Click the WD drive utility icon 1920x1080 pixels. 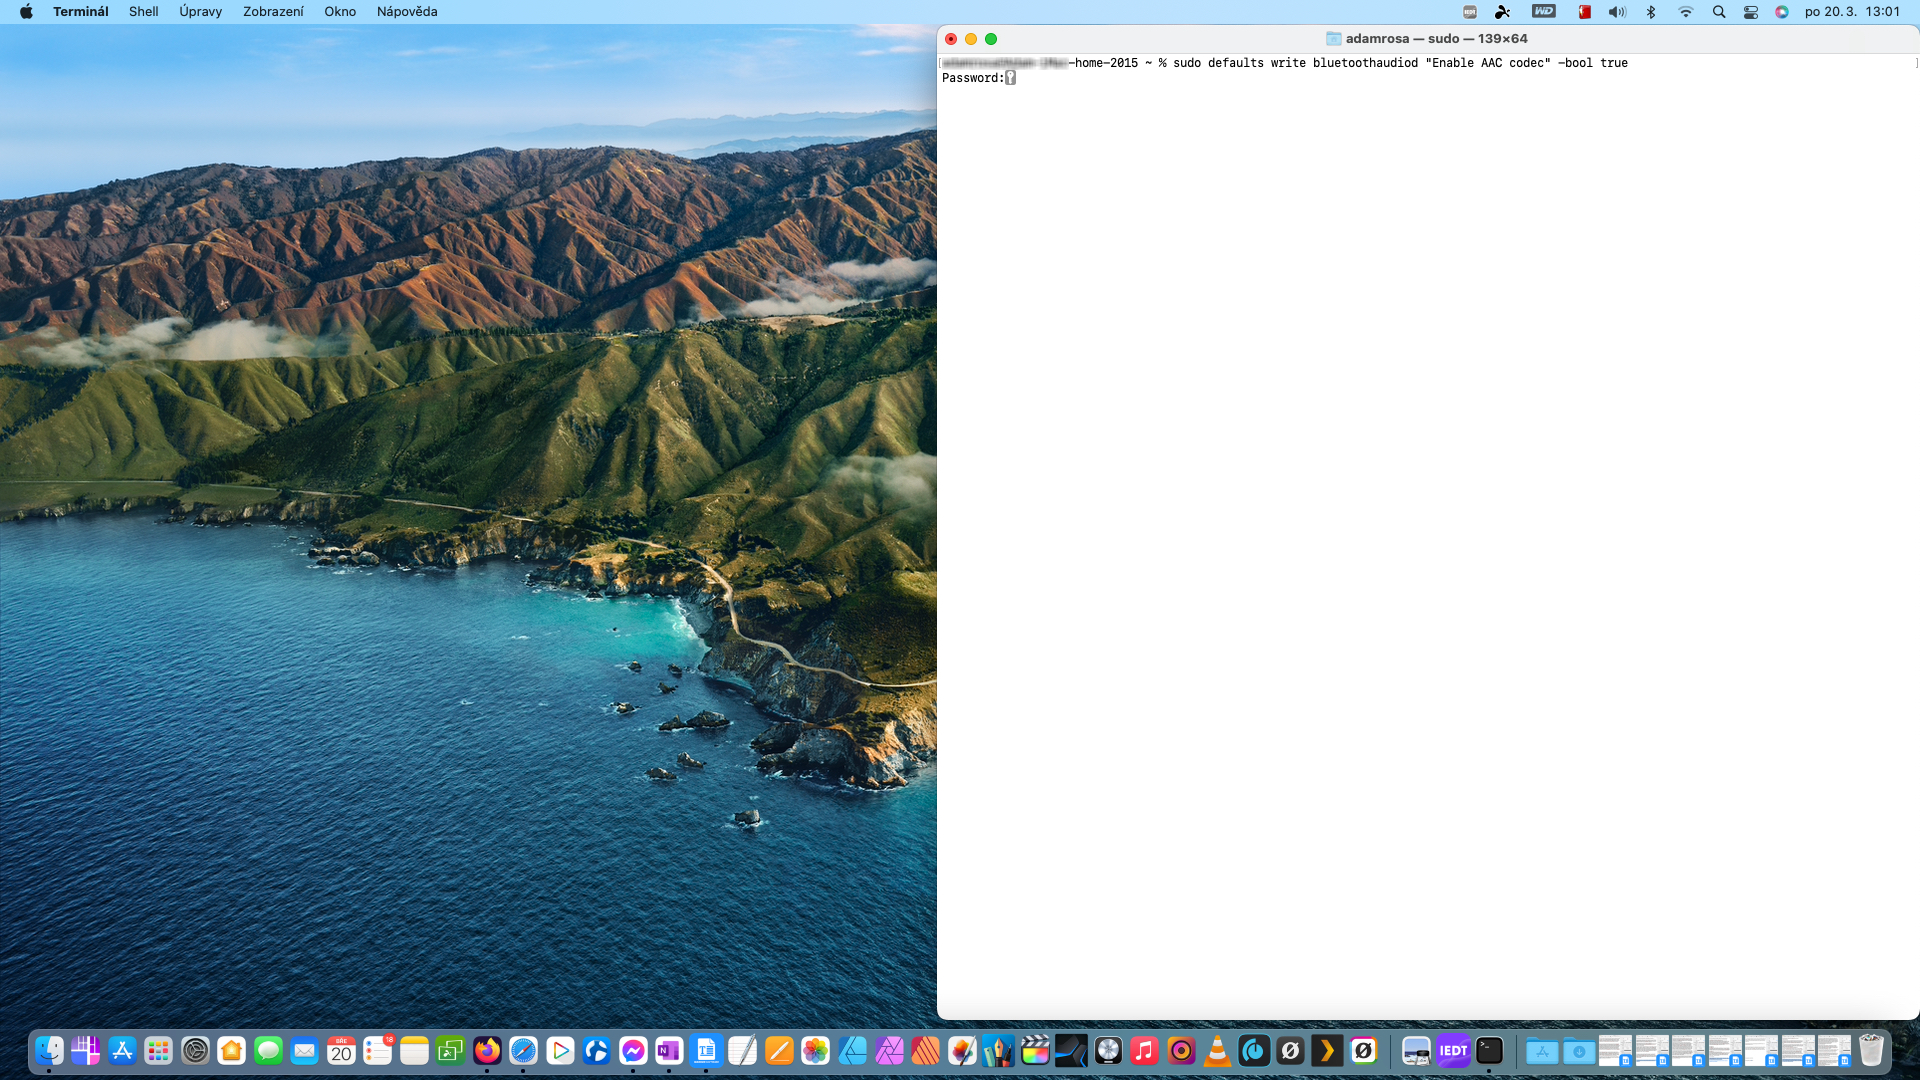[x=1544, y=12]
